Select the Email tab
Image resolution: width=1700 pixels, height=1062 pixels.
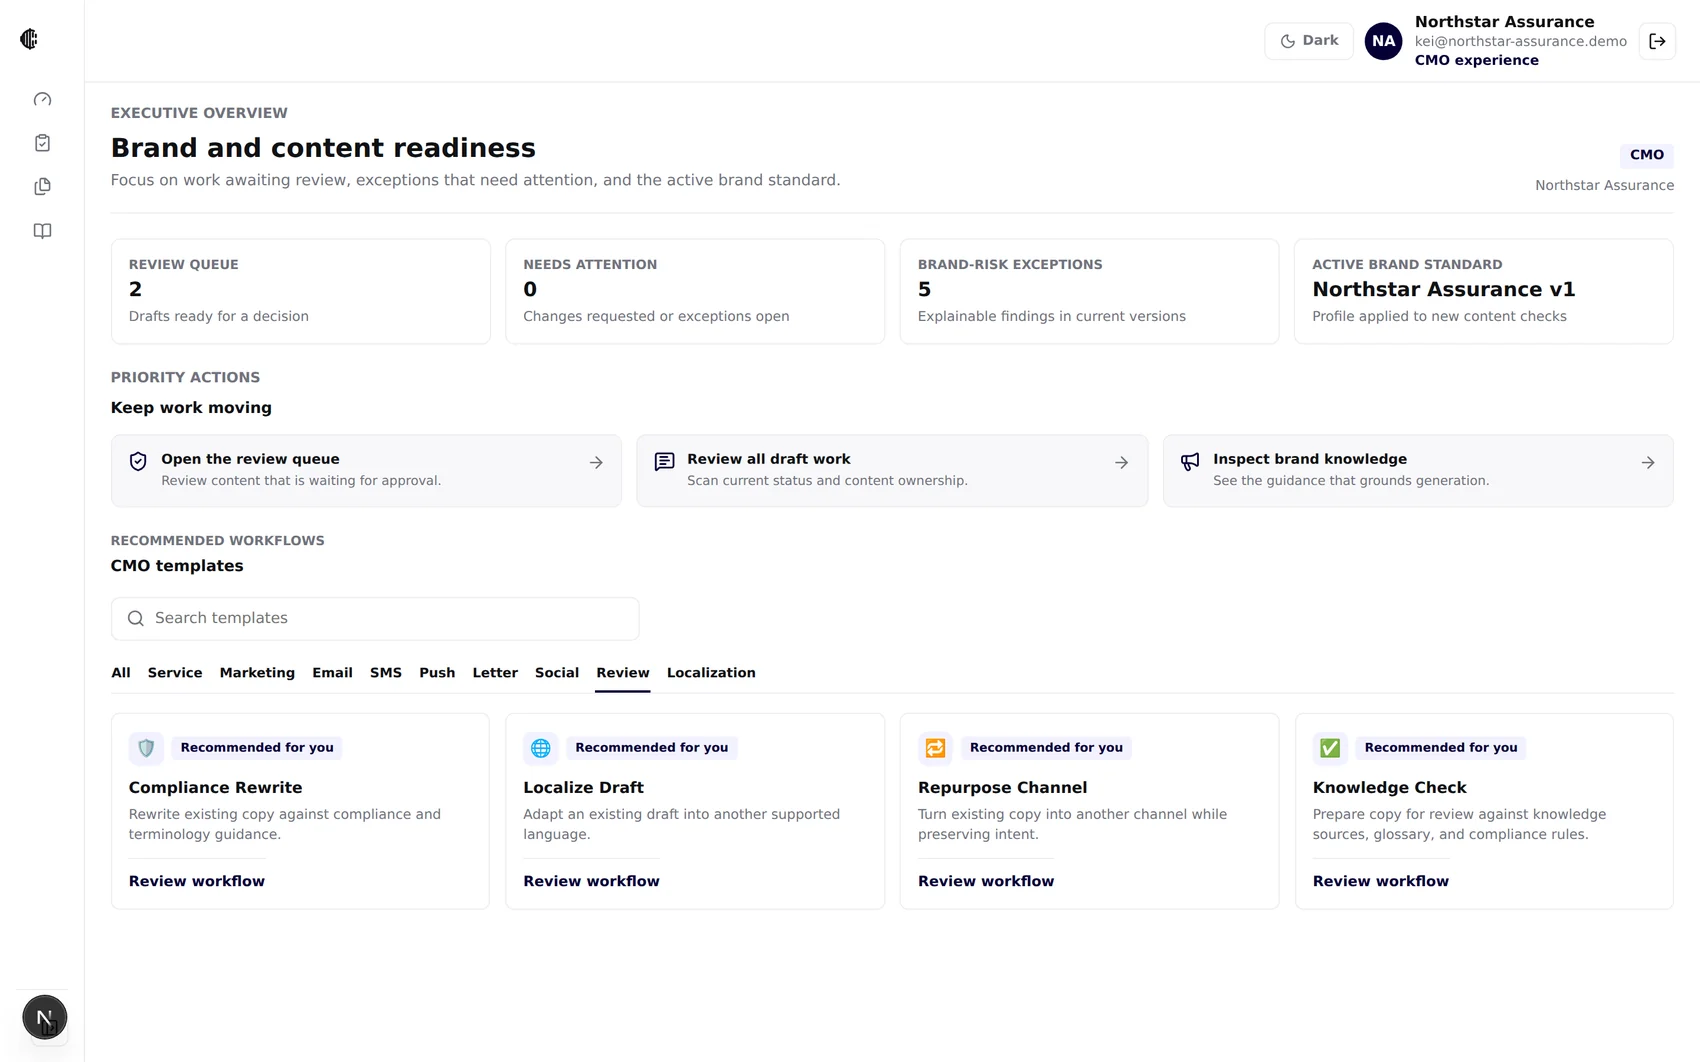(332, 673)
